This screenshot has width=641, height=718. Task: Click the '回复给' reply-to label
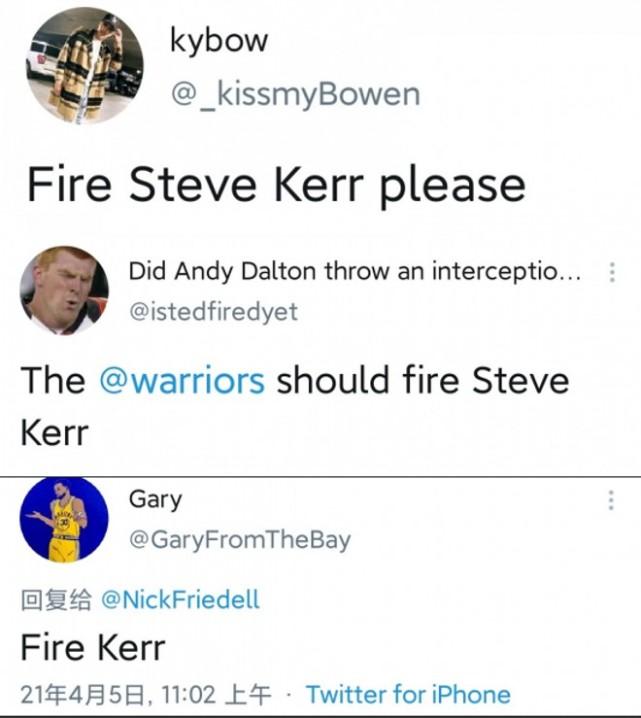56,599
